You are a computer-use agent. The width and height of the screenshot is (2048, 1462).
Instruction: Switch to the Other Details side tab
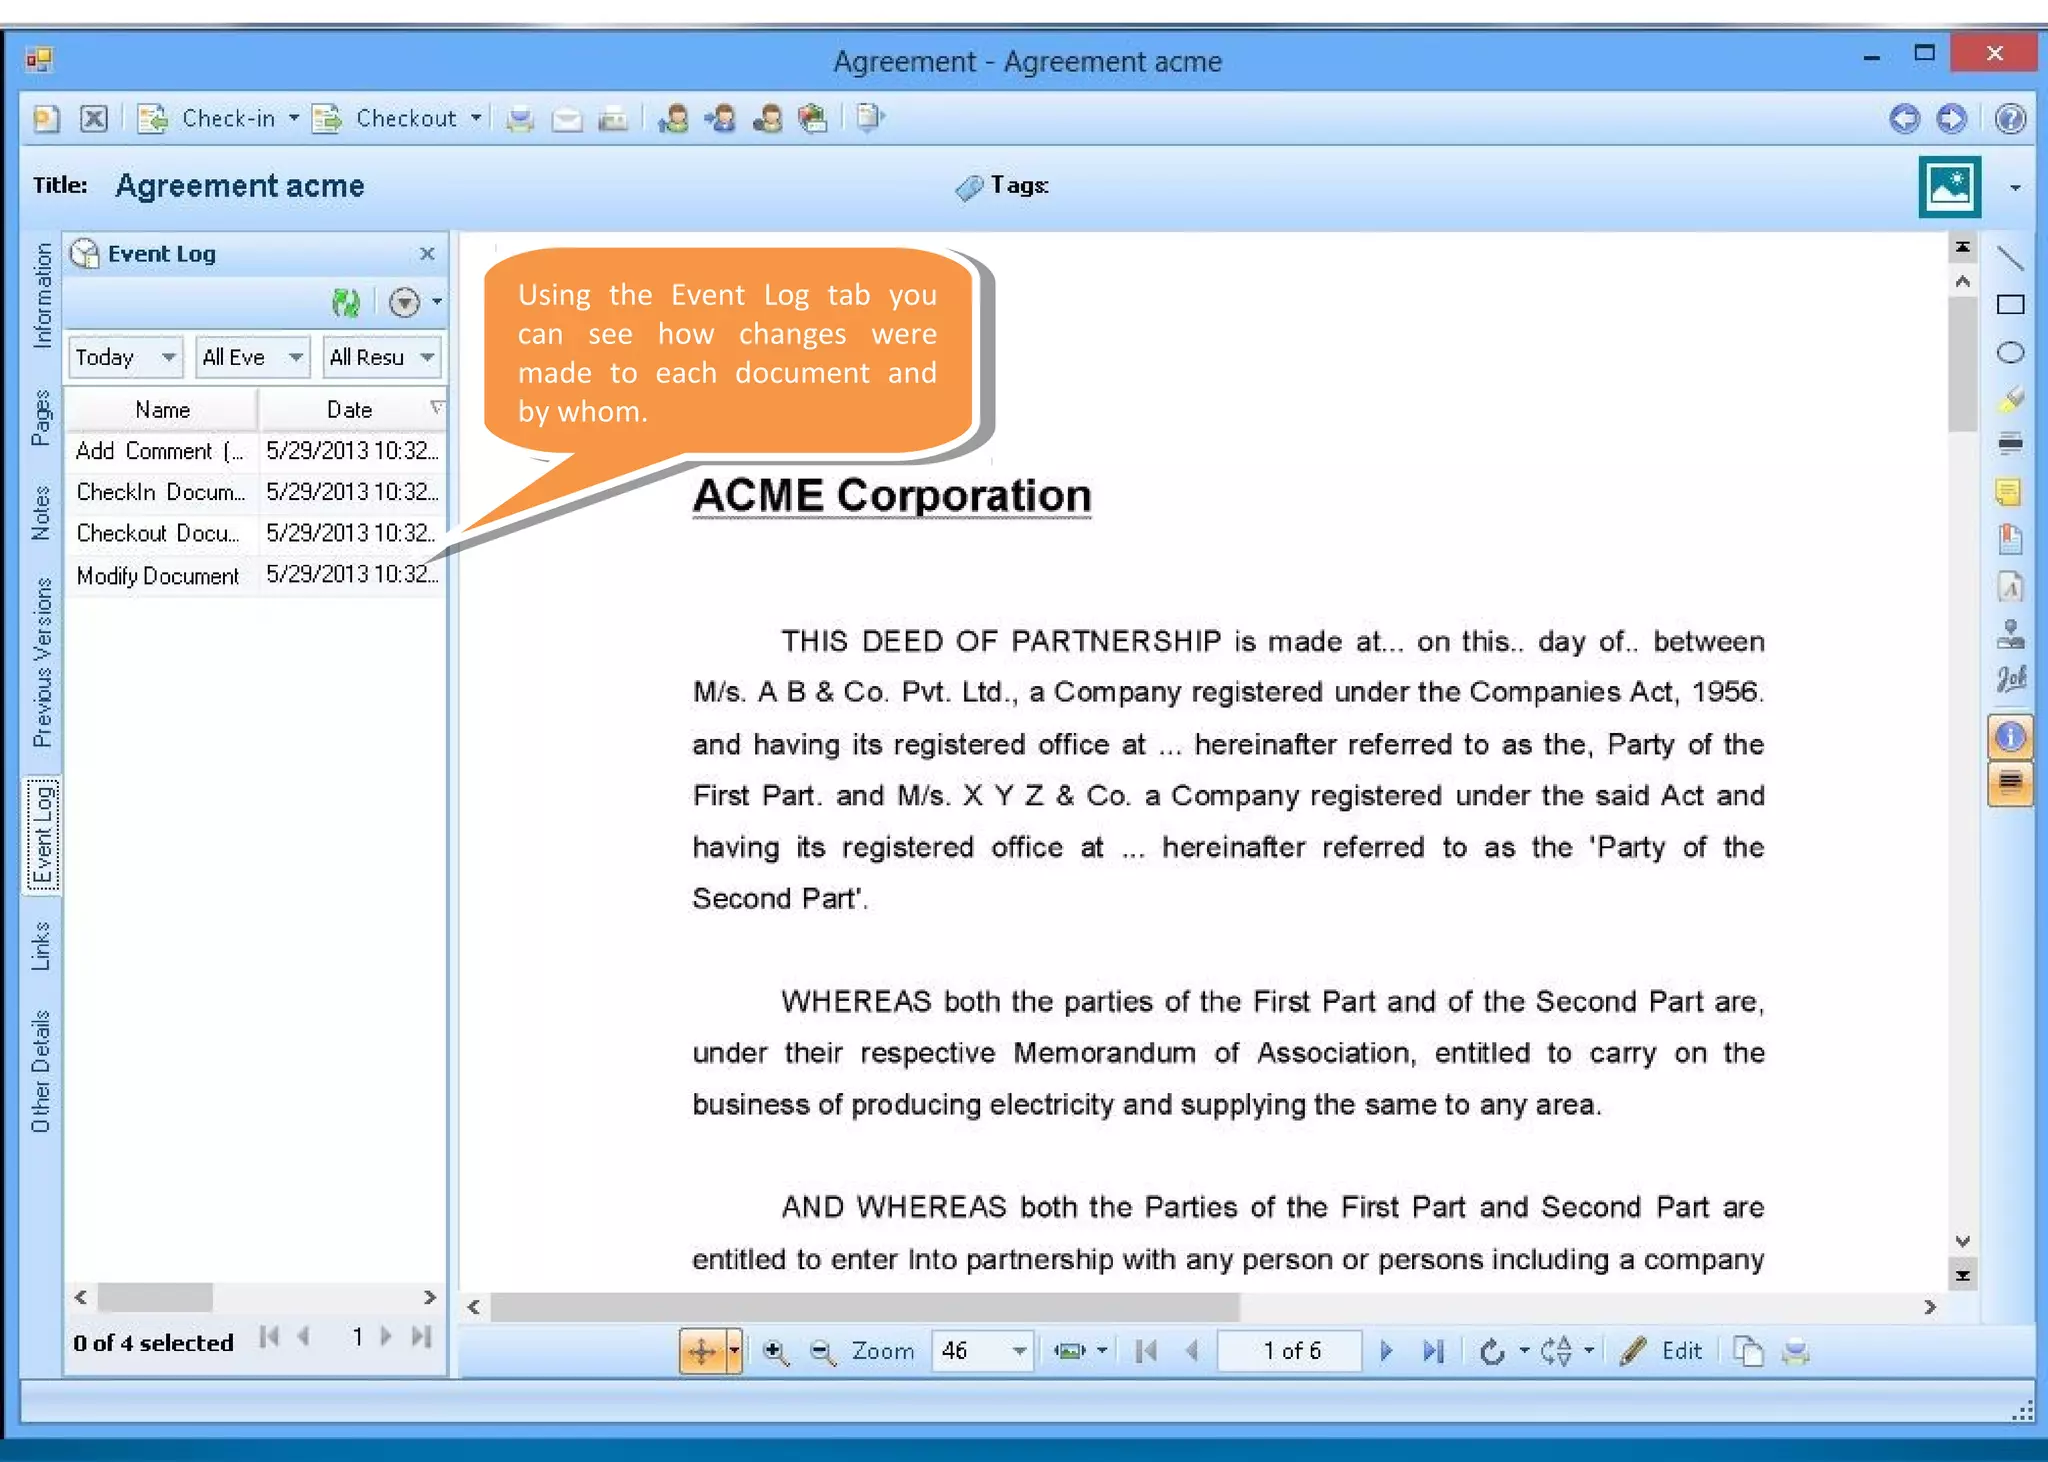pyautogui.click(x=41, y=1071)
